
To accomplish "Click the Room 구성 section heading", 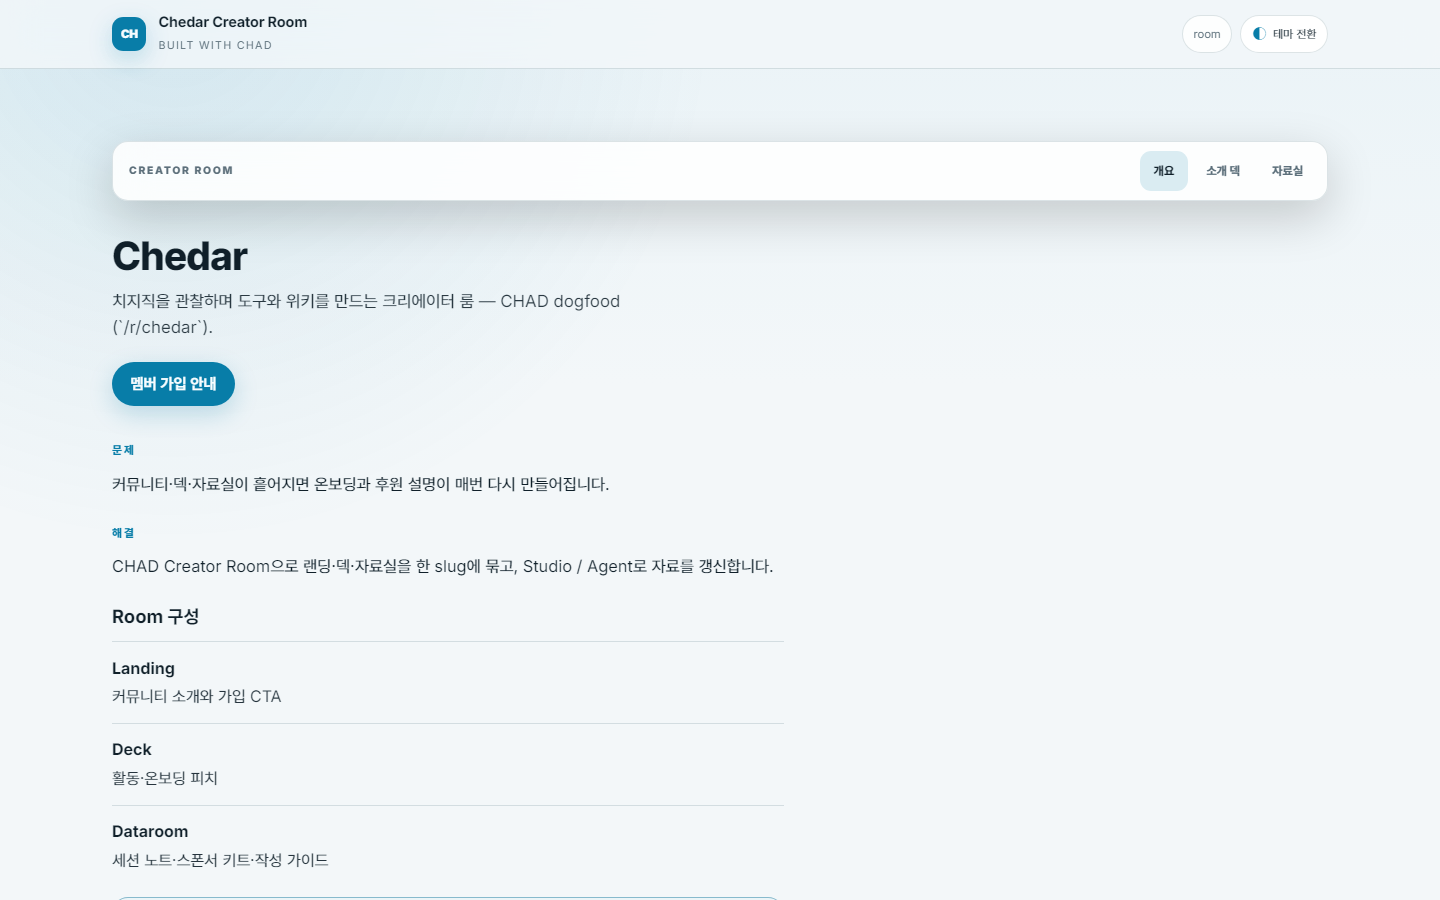I will (x=155, y=617).
